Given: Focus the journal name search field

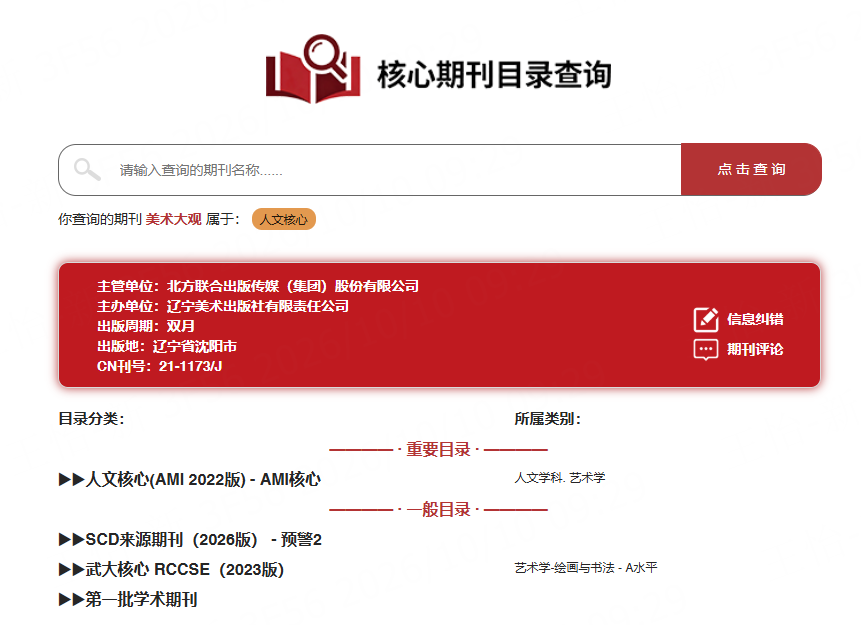Looking at the screenshot, I should [370, 170].
